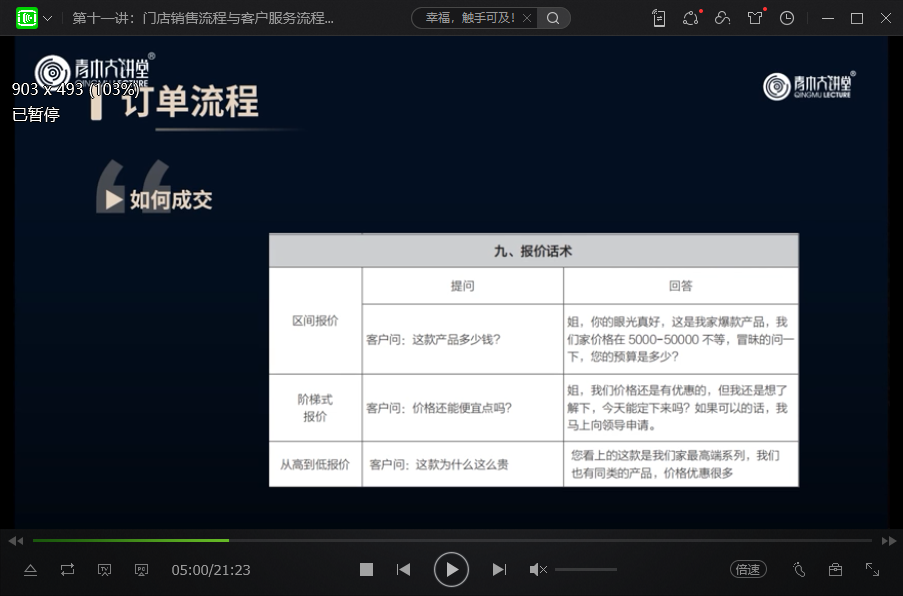Click the search box with 幸福,触手可及!

coord(470,18)
